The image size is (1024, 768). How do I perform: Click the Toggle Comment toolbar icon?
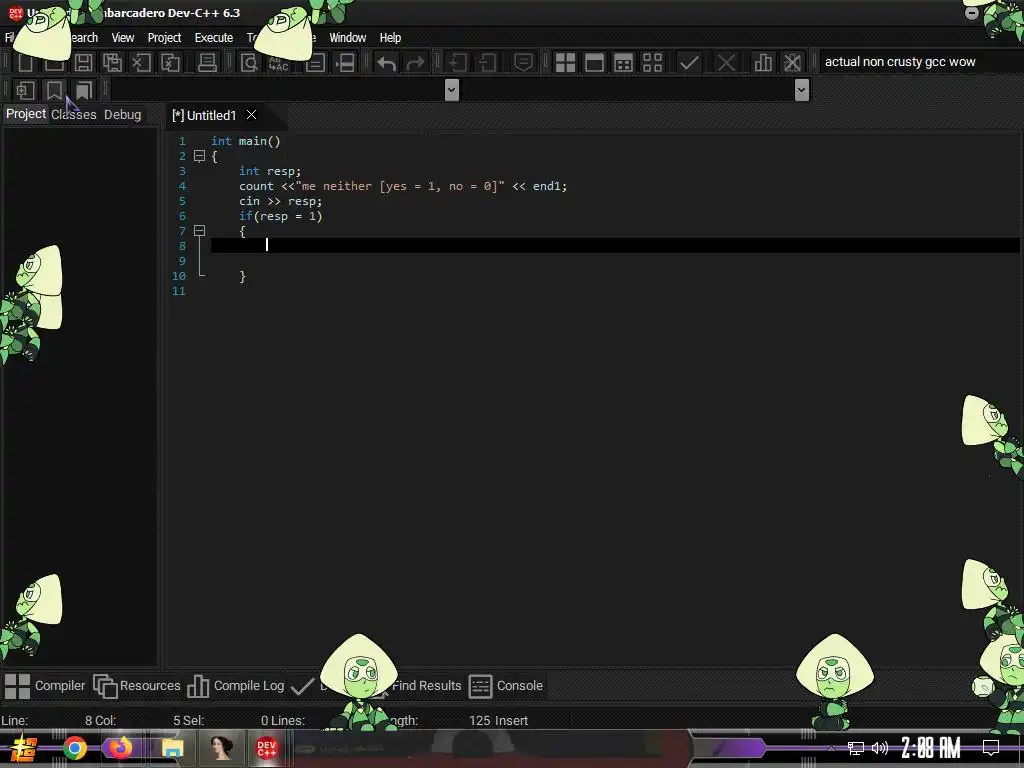coord(523,63)
